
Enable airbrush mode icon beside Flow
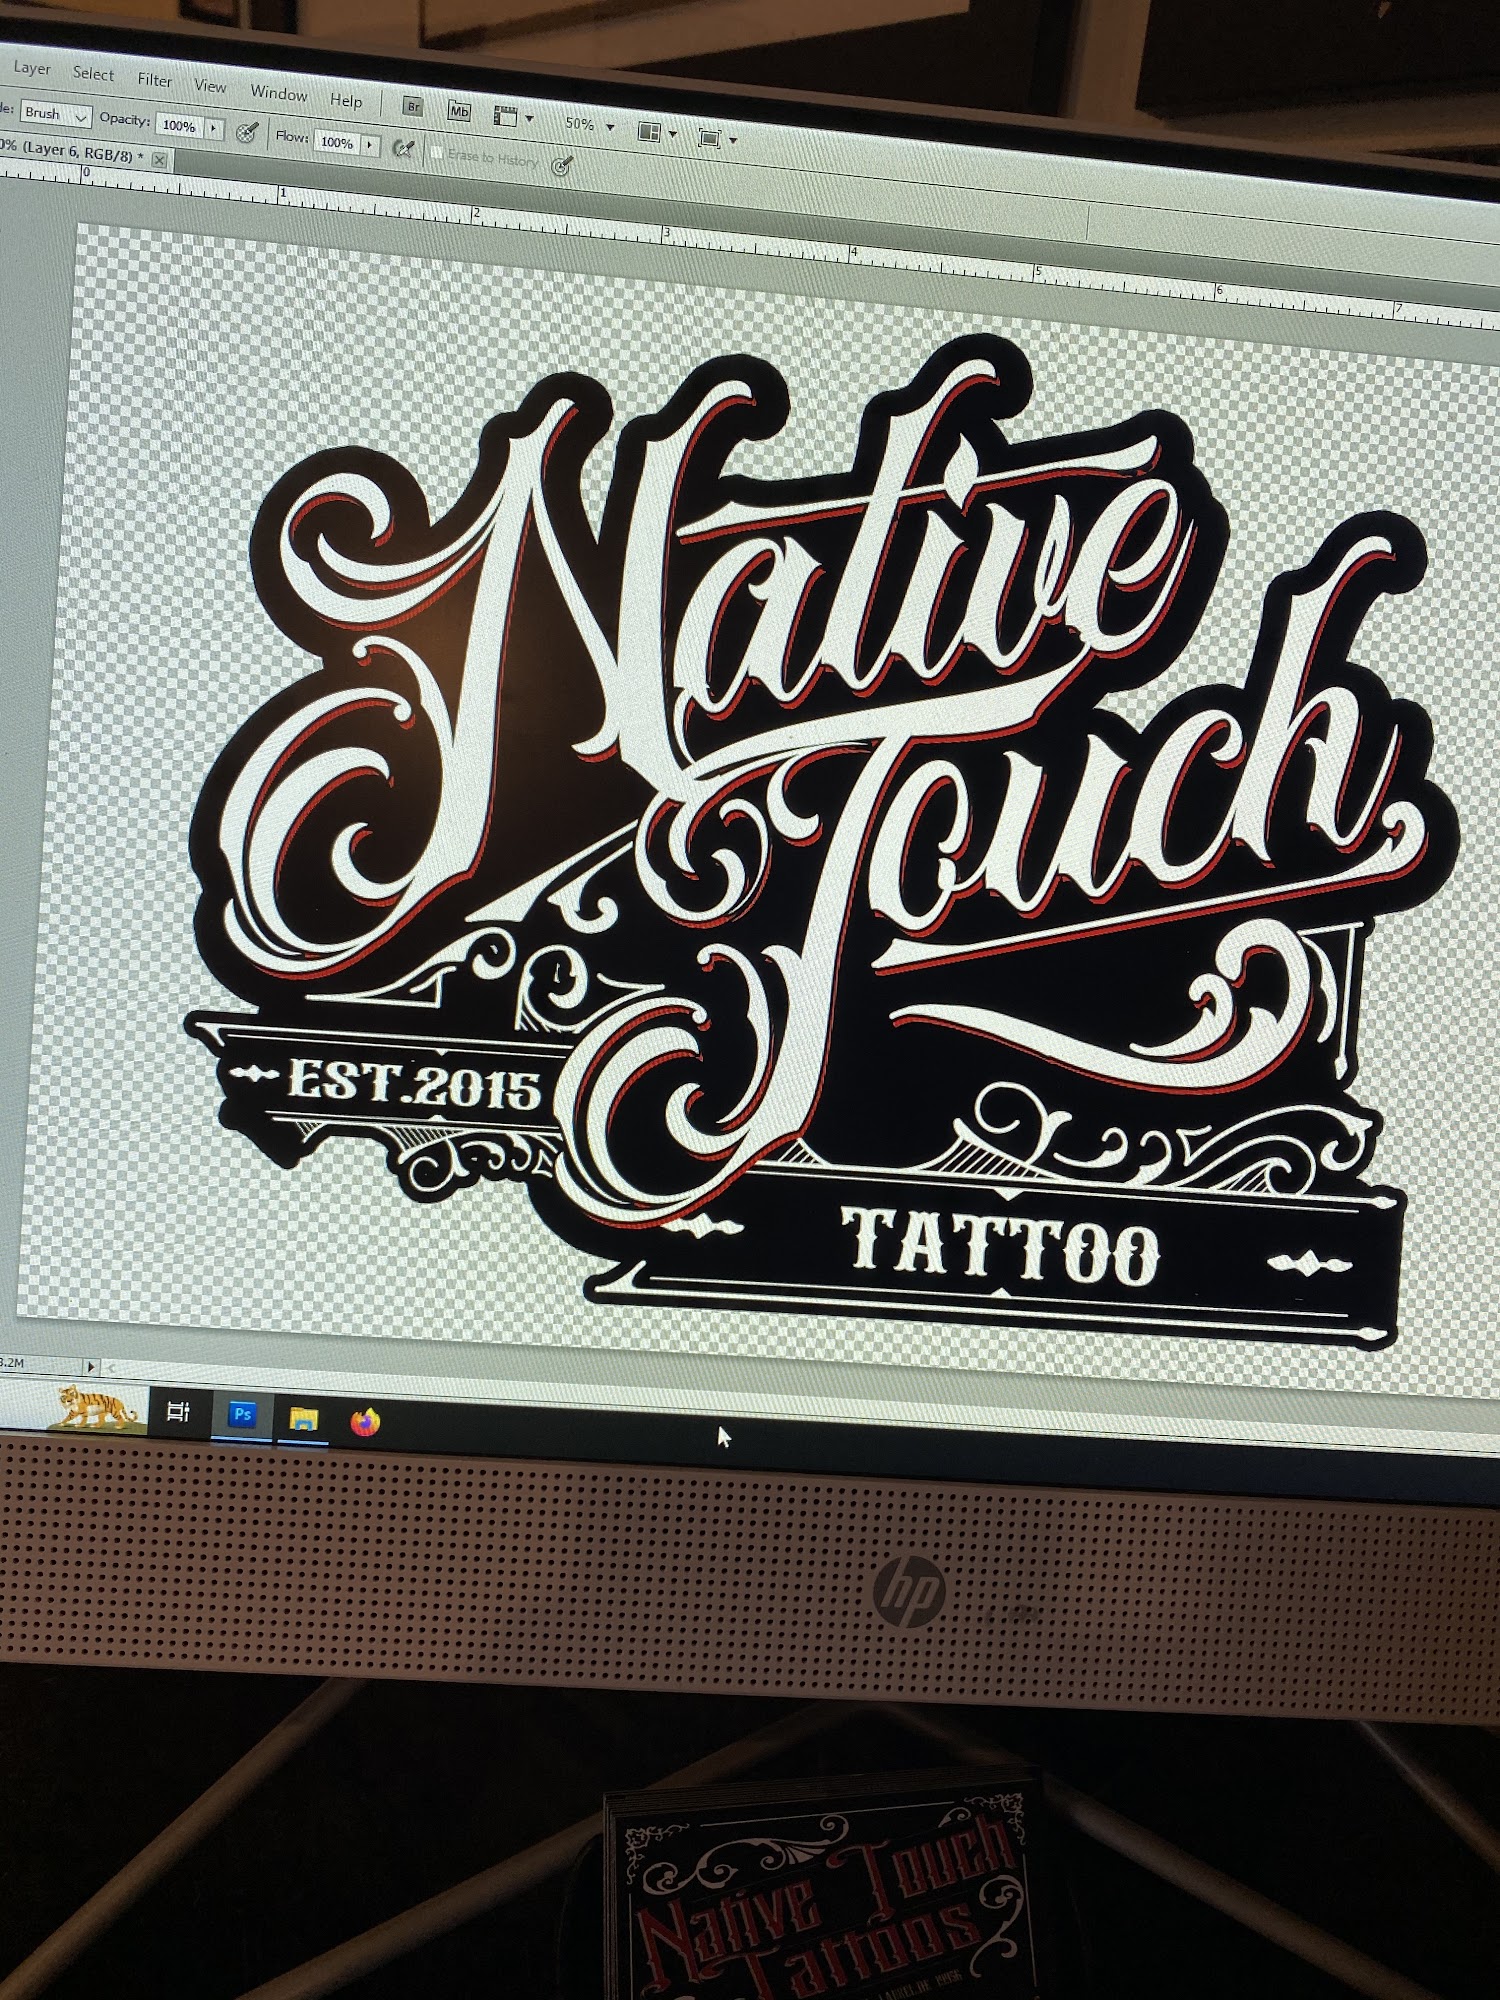point(403,148)
